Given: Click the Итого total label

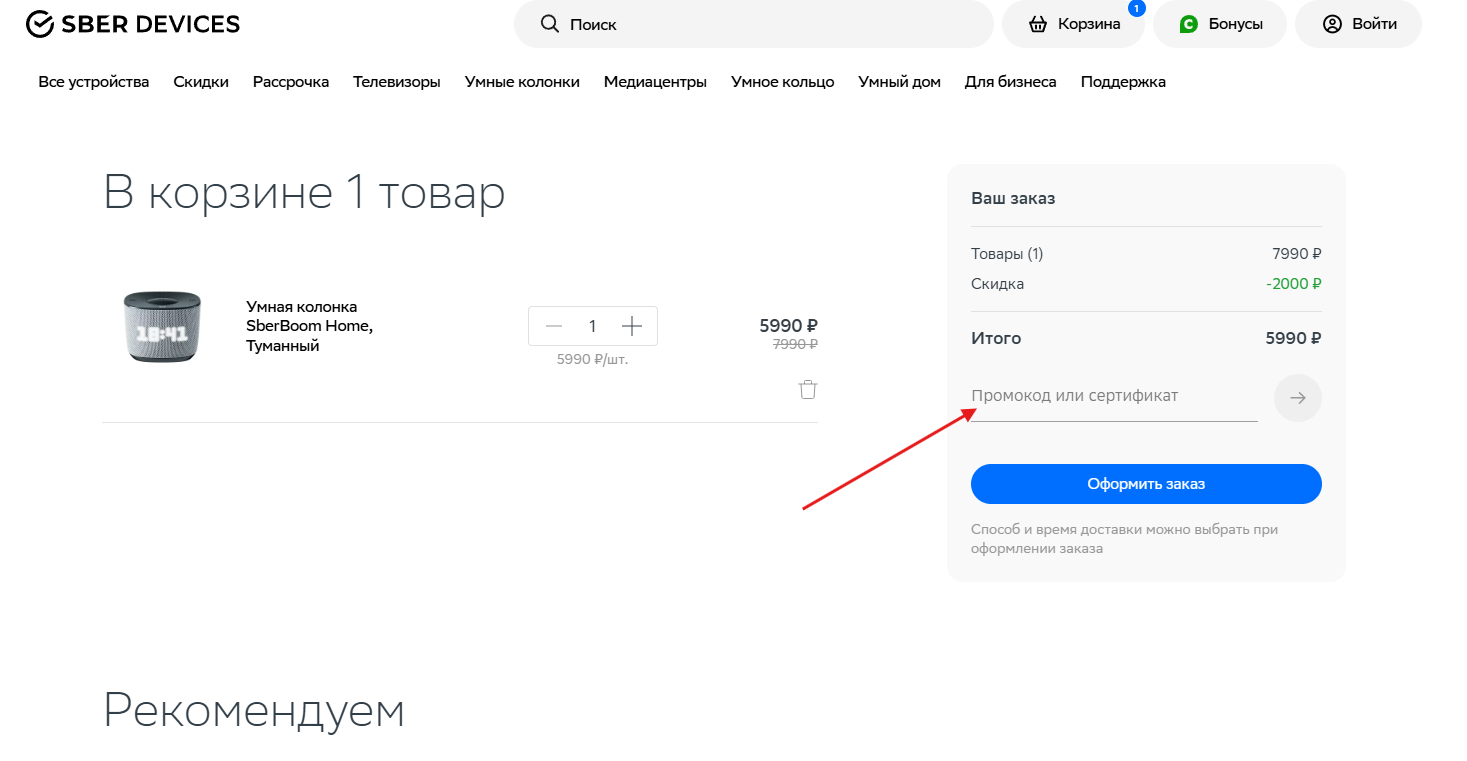Looking at the screenshot, I should pos(996,338).
